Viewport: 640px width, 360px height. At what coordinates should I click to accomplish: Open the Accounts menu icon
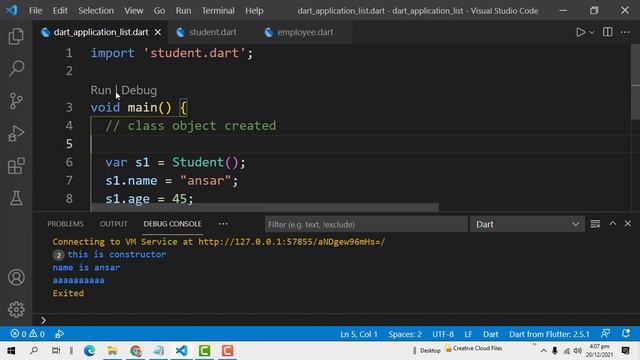(16, 278)
